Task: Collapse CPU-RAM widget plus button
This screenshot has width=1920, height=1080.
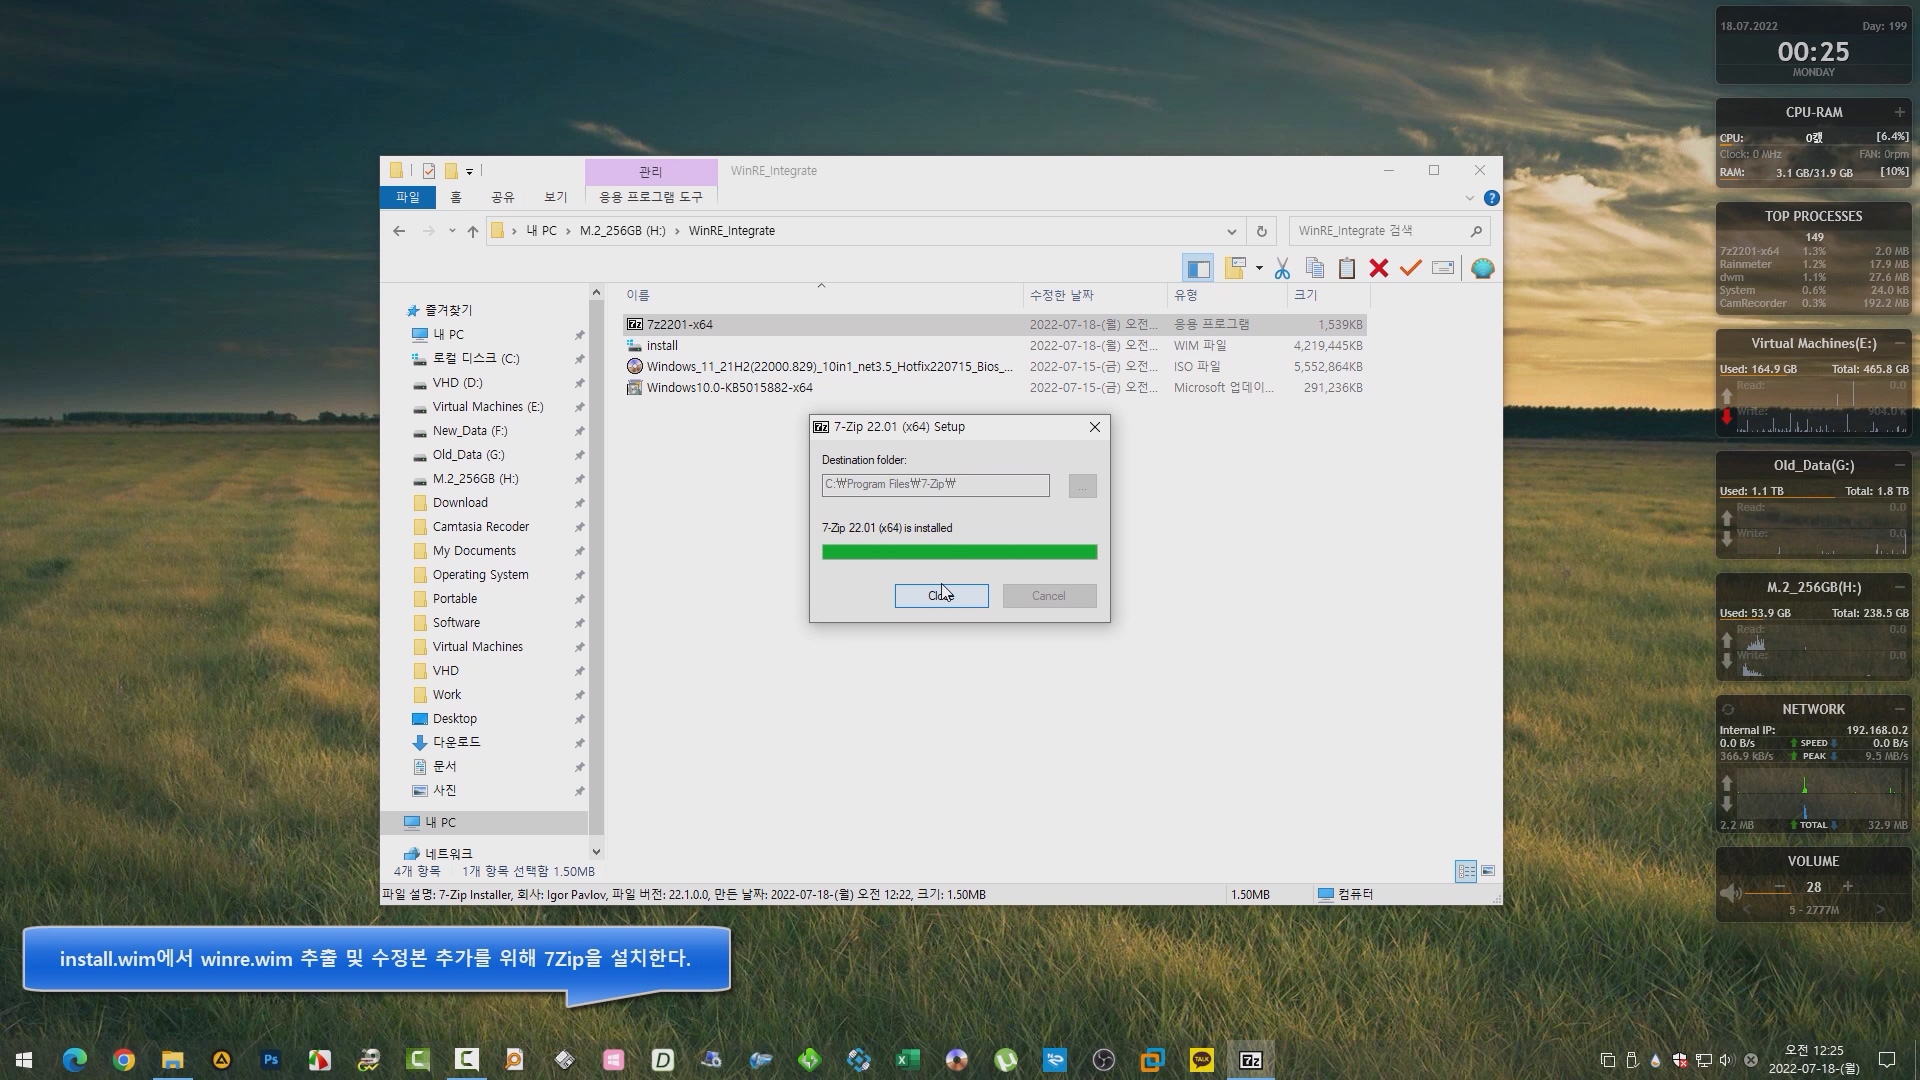Action: point(1899,112)
